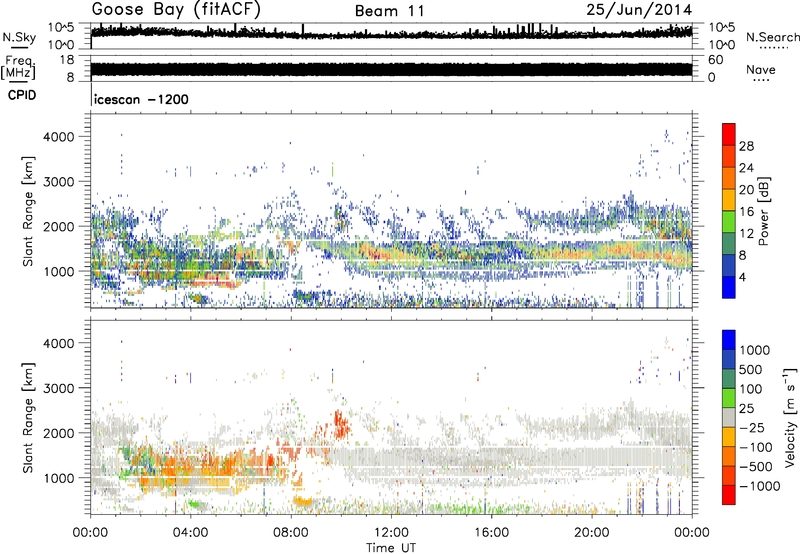
Task: Click the '1000' tick on the velocity colorbar
Action: click(x=755, y=350)
